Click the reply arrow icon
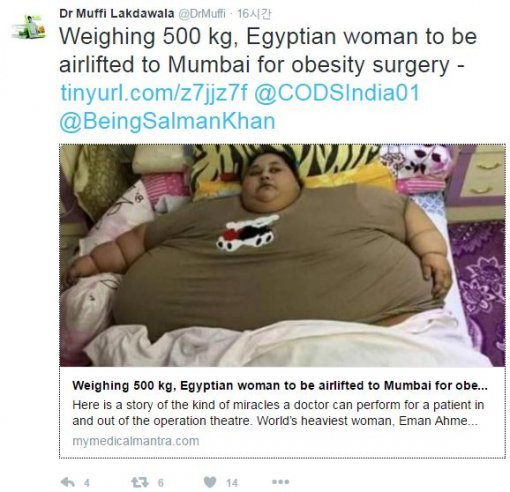The image size is (510, 492). click(68, 482)
